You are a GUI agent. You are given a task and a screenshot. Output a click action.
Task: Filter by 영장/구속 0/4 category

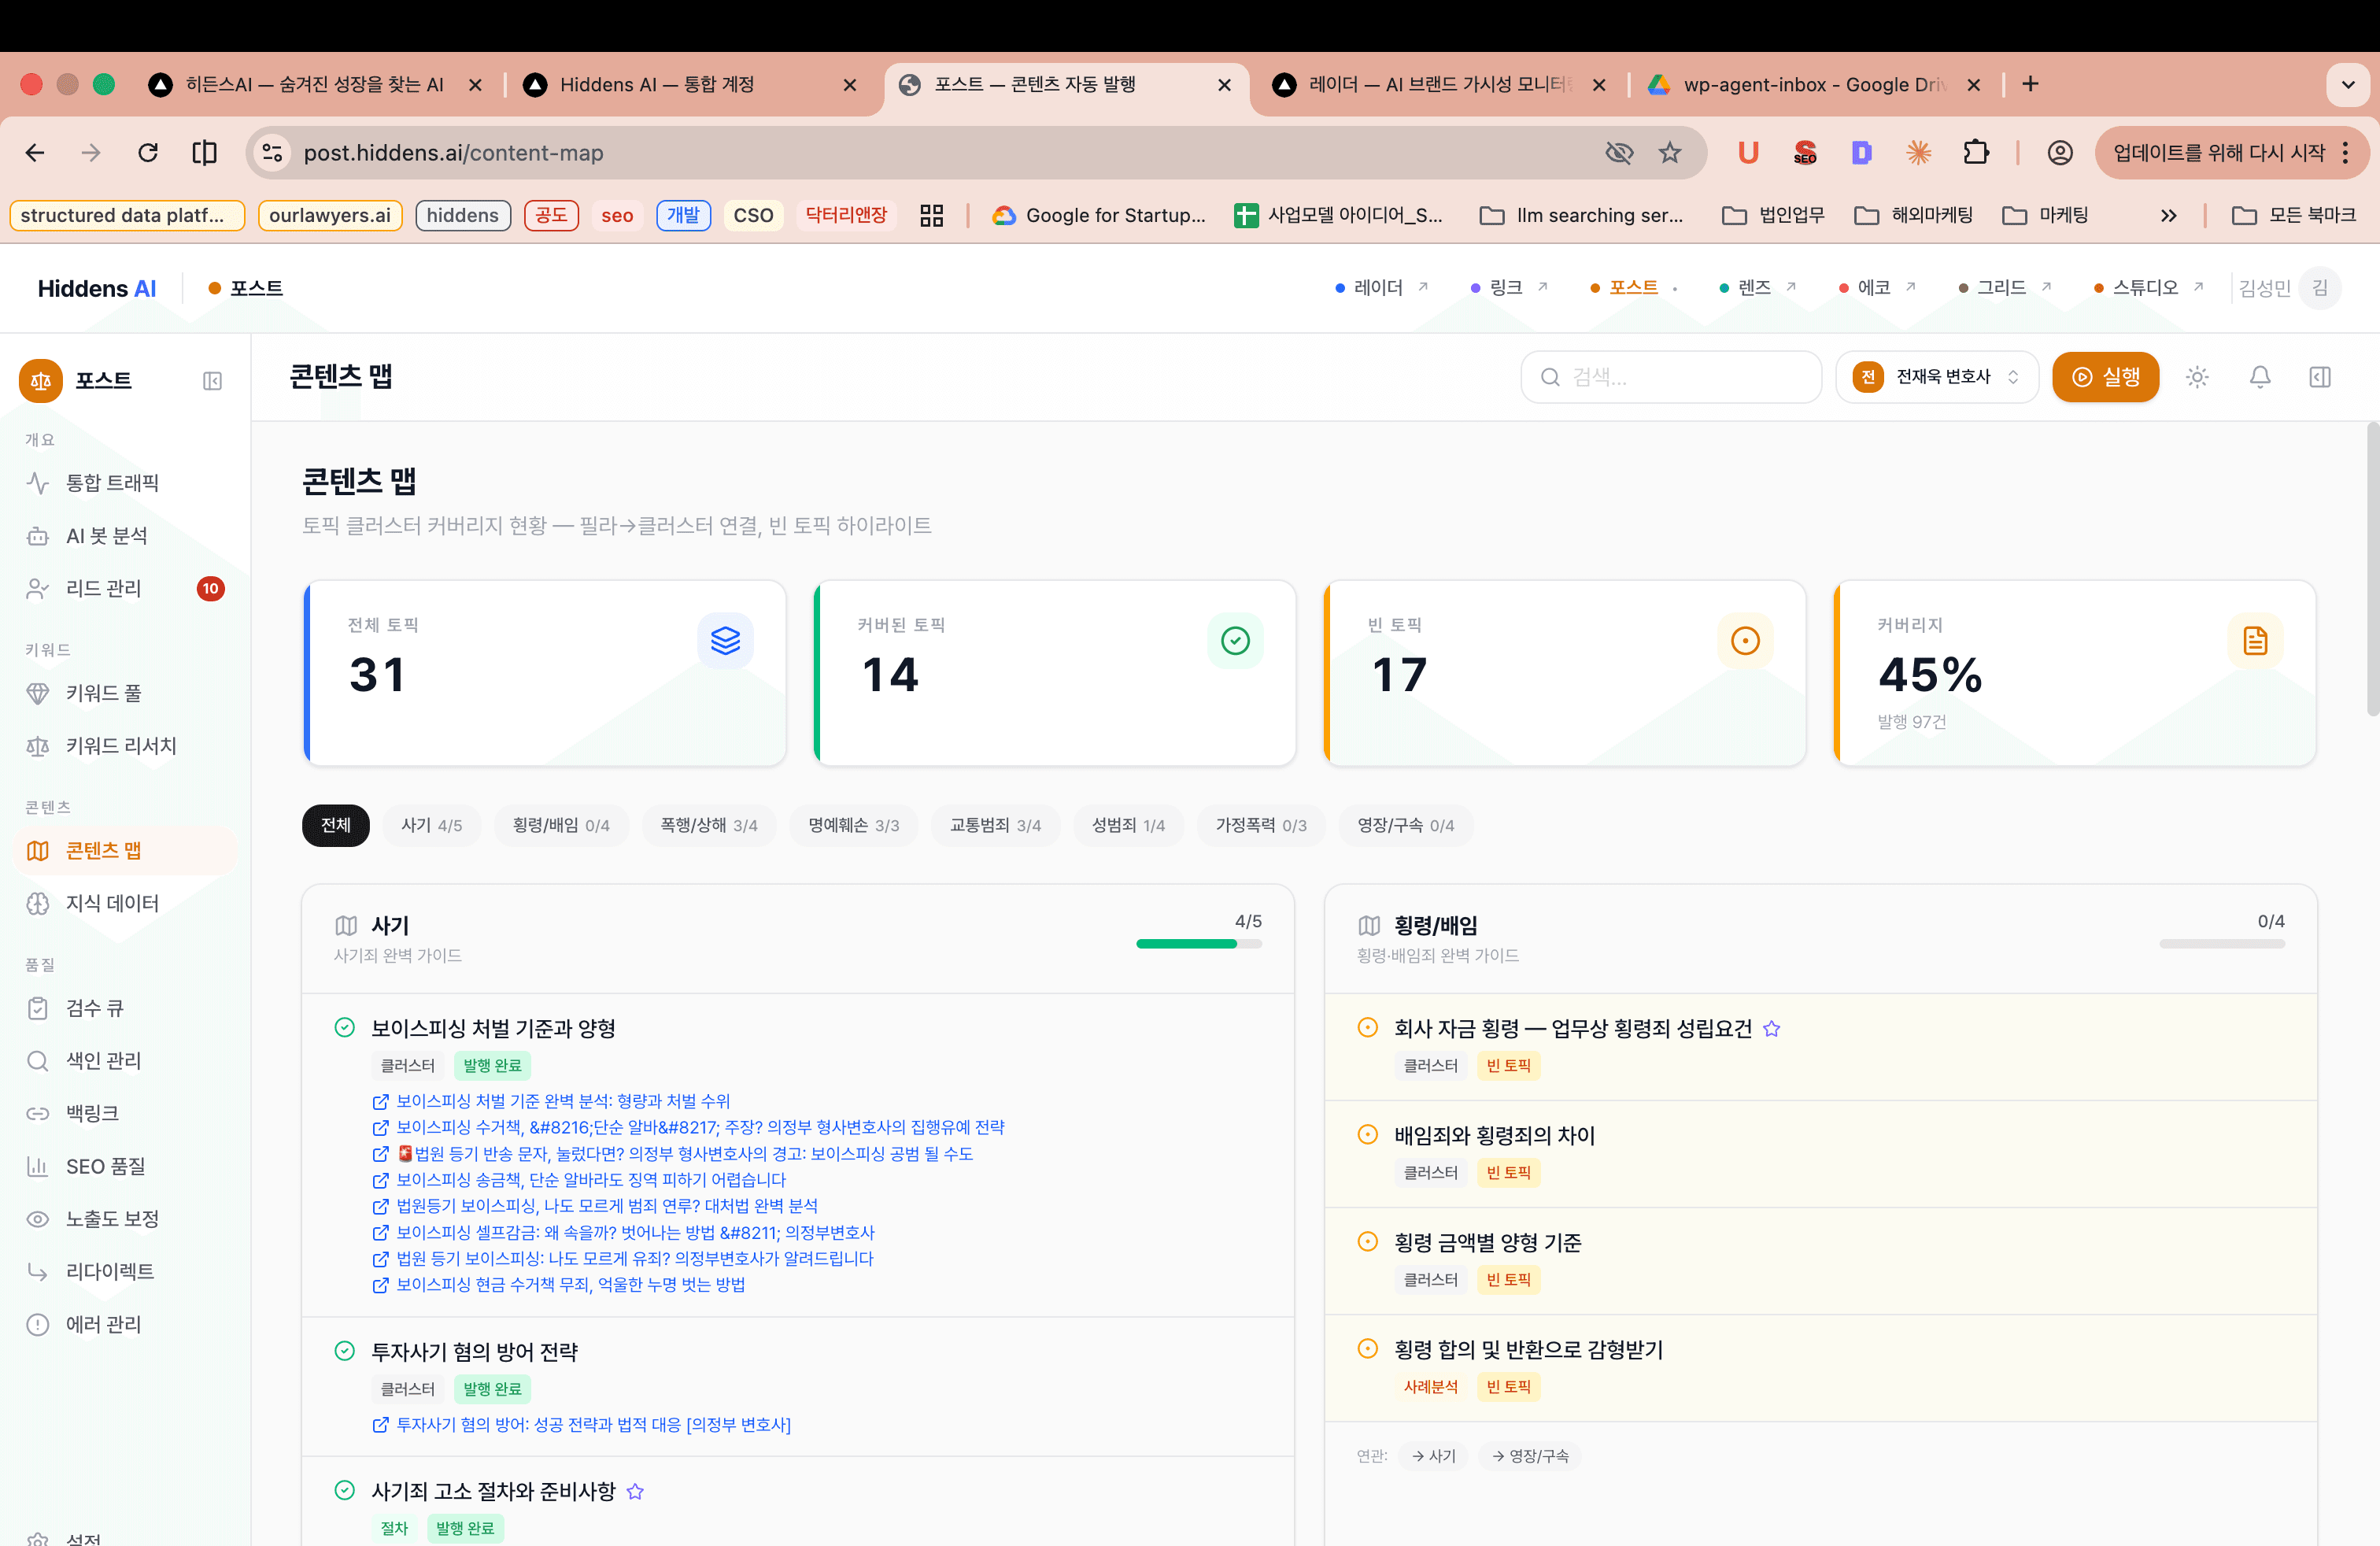point(1406,825)
